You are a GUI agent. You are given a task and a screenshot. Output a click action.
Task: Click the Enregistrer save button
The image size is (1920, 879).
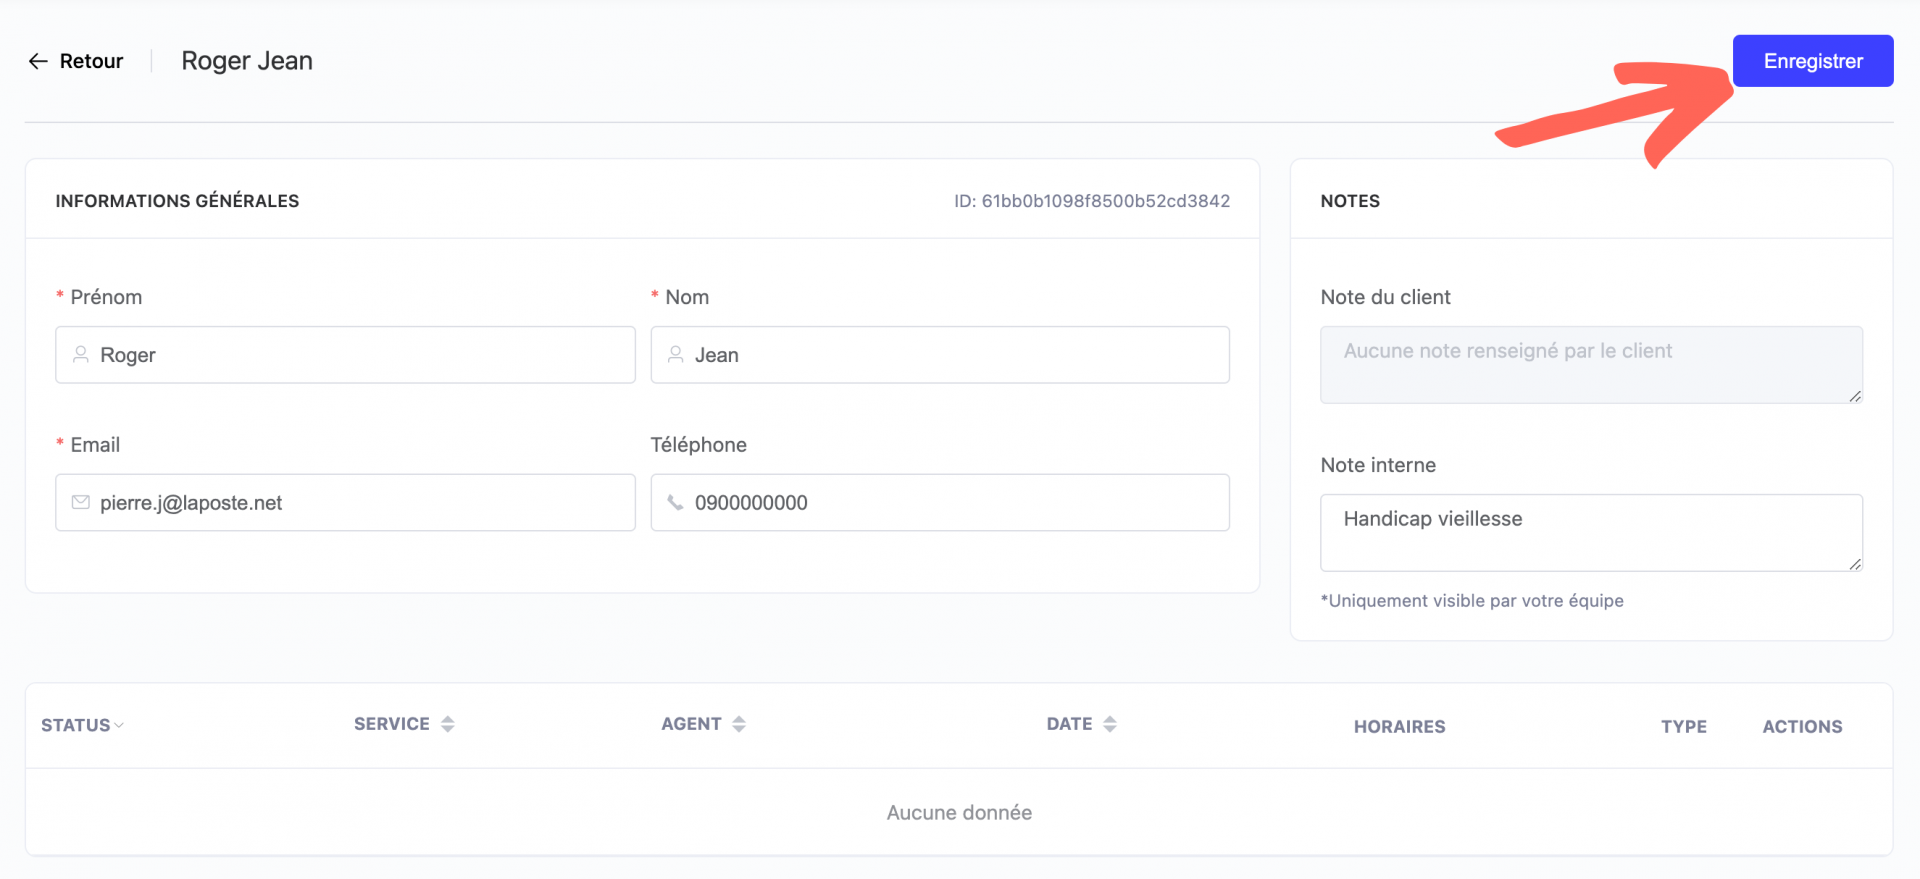[x=1812, y=61]
